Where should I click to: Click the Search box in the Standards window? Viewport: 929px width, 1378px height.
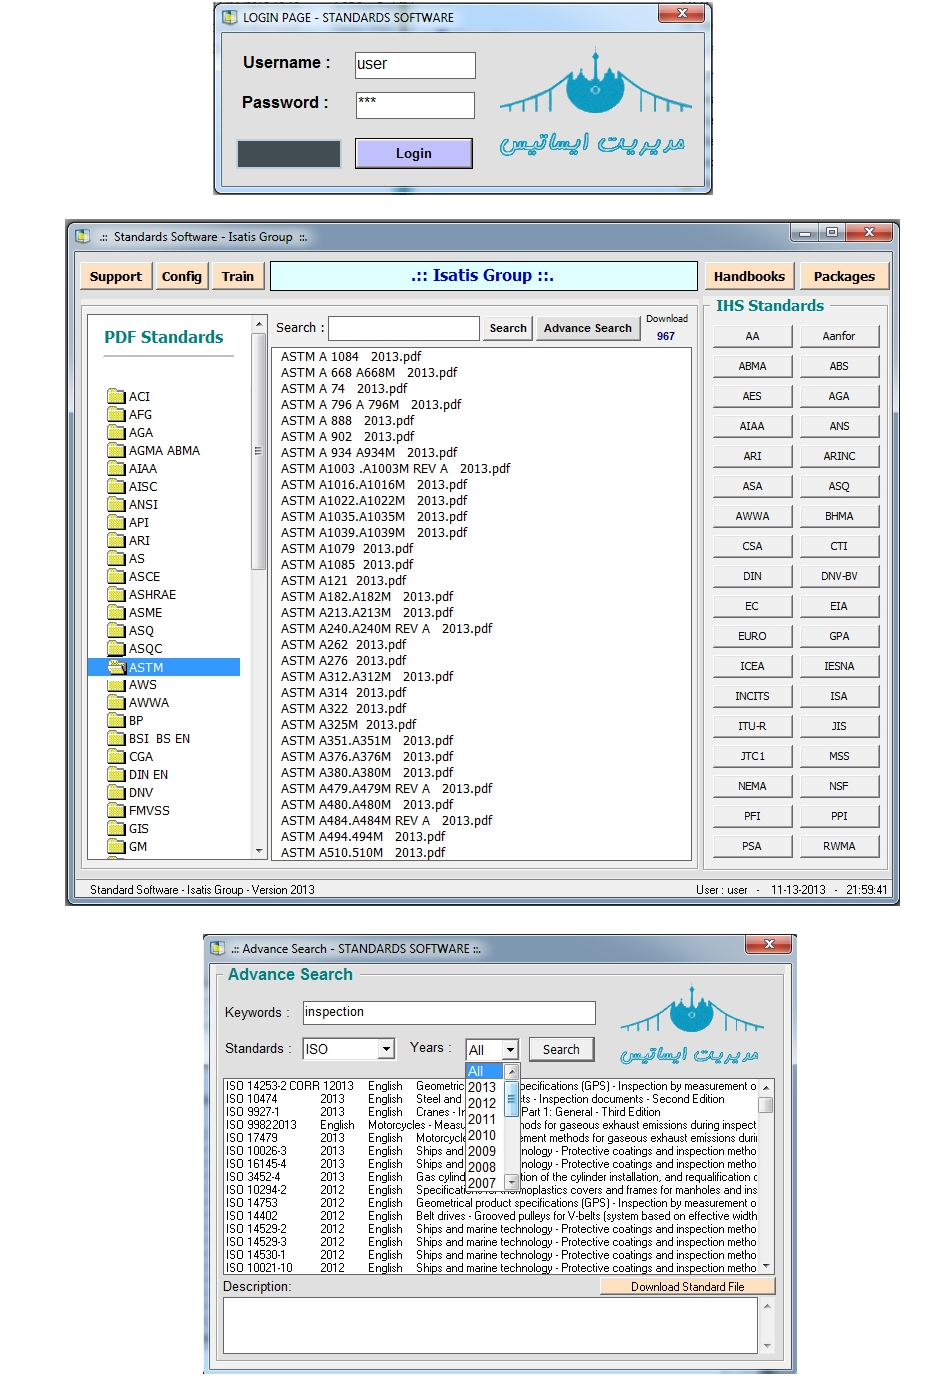[x=404, y=328]
